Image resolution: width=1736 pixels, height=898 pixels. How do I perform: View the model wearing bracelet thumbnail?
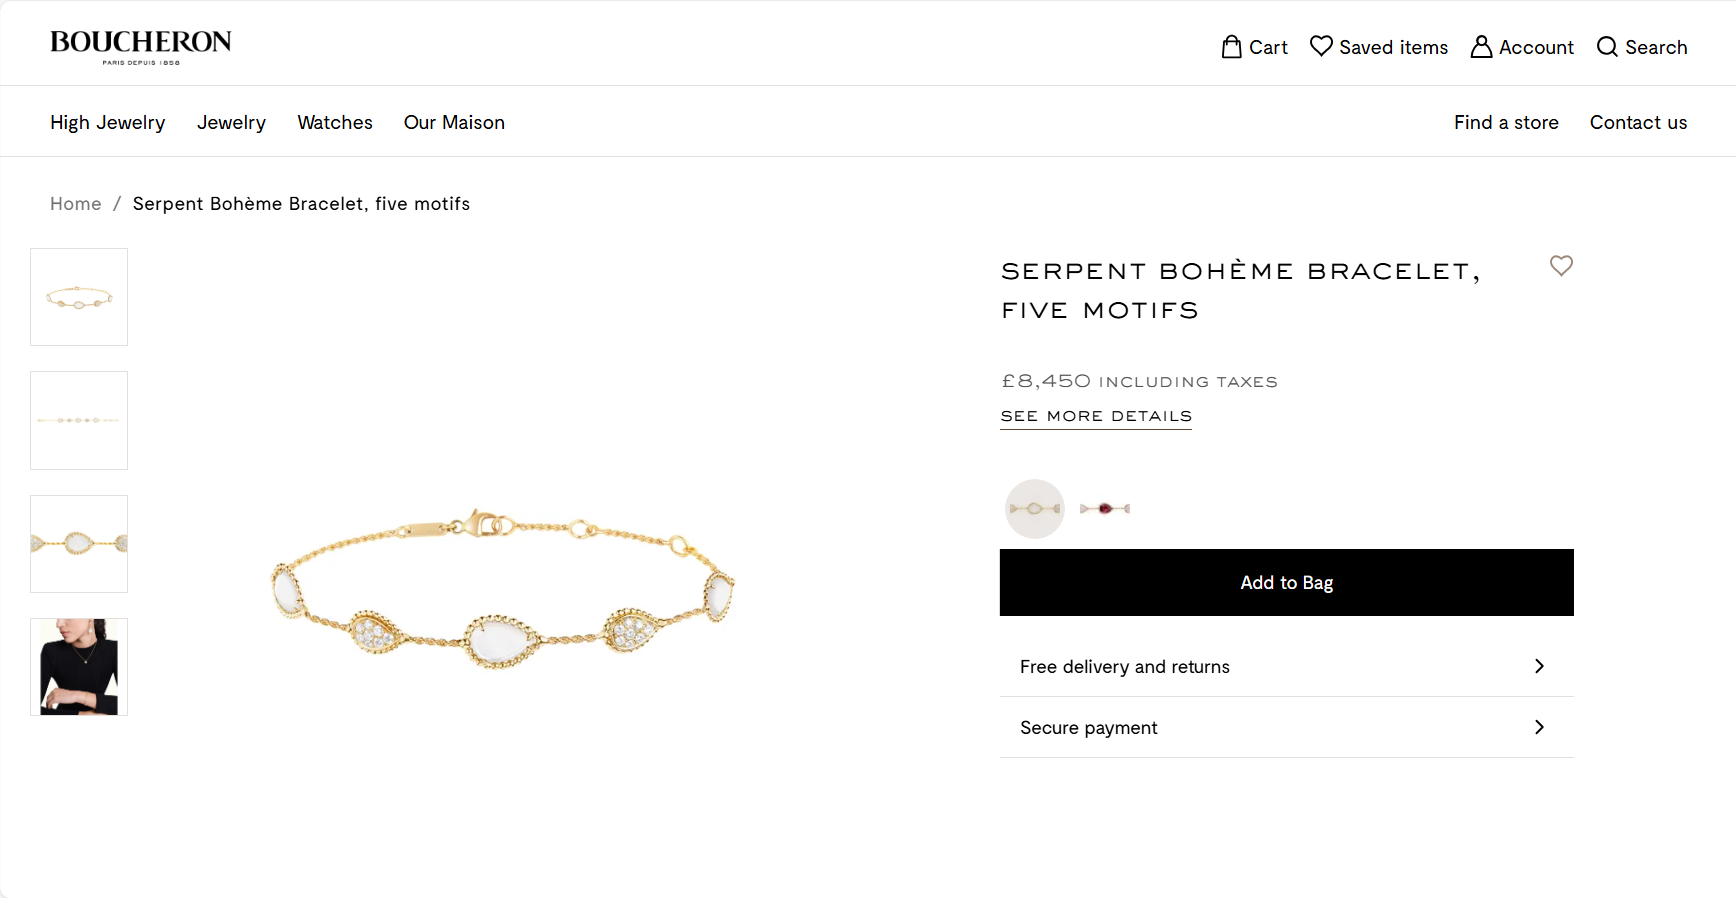[x=79, y=667]
